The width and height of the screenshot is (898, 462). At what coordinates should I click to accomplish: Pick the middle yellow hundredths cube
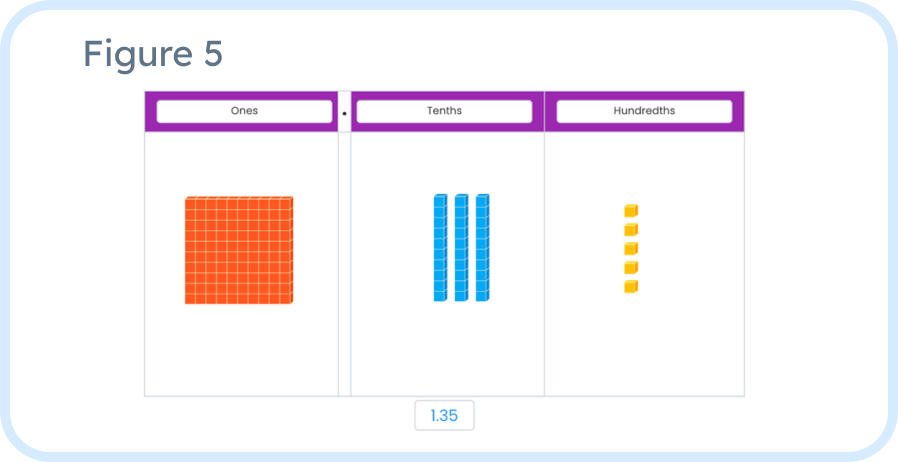(631, 249)
